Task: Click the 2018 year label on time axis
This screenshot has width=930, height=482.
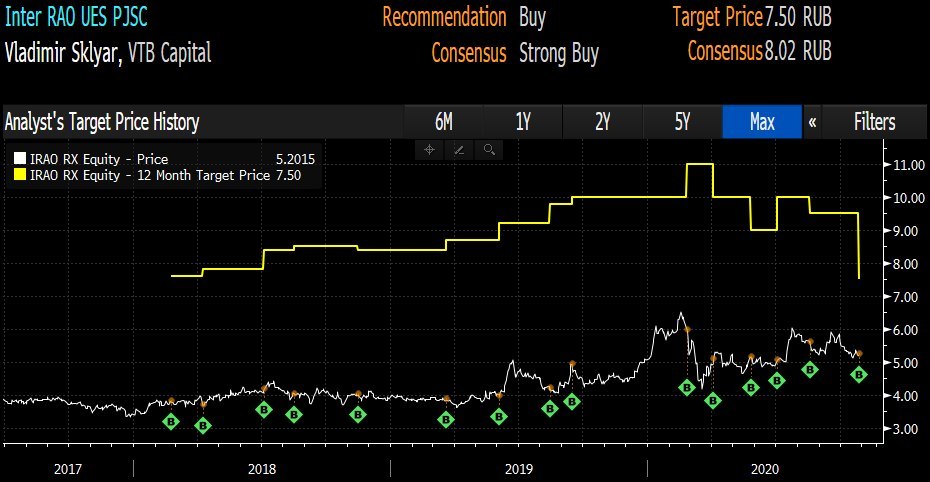Action: (x=262, y=469)
